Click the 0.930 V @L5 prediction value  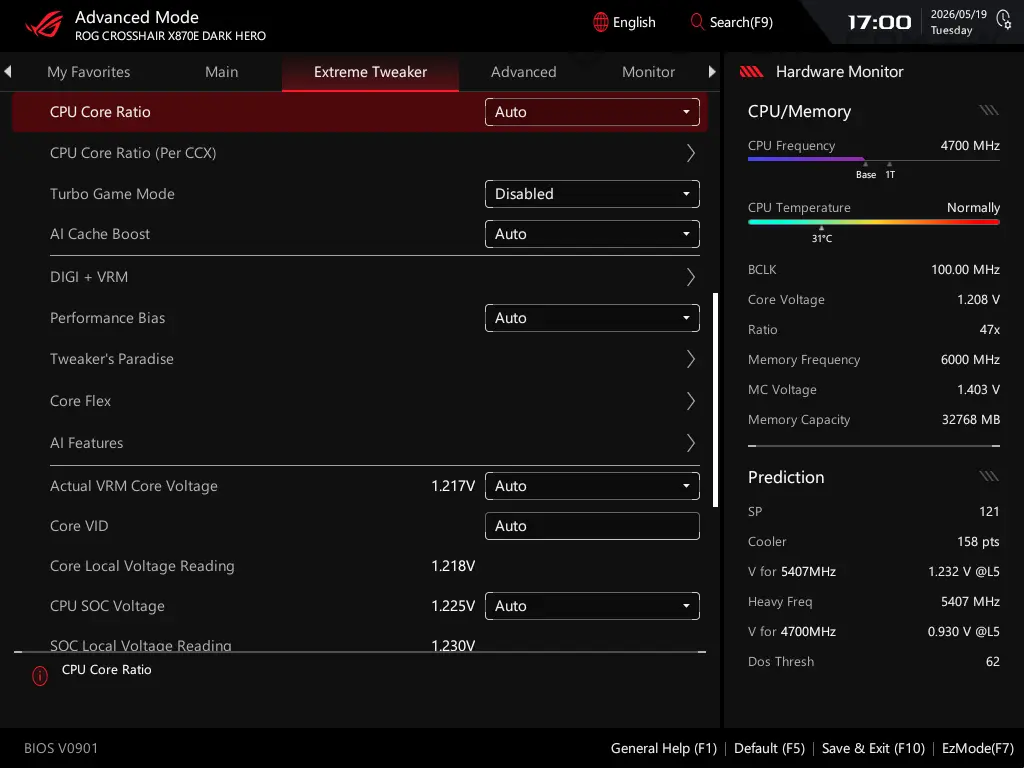[964, 632]
